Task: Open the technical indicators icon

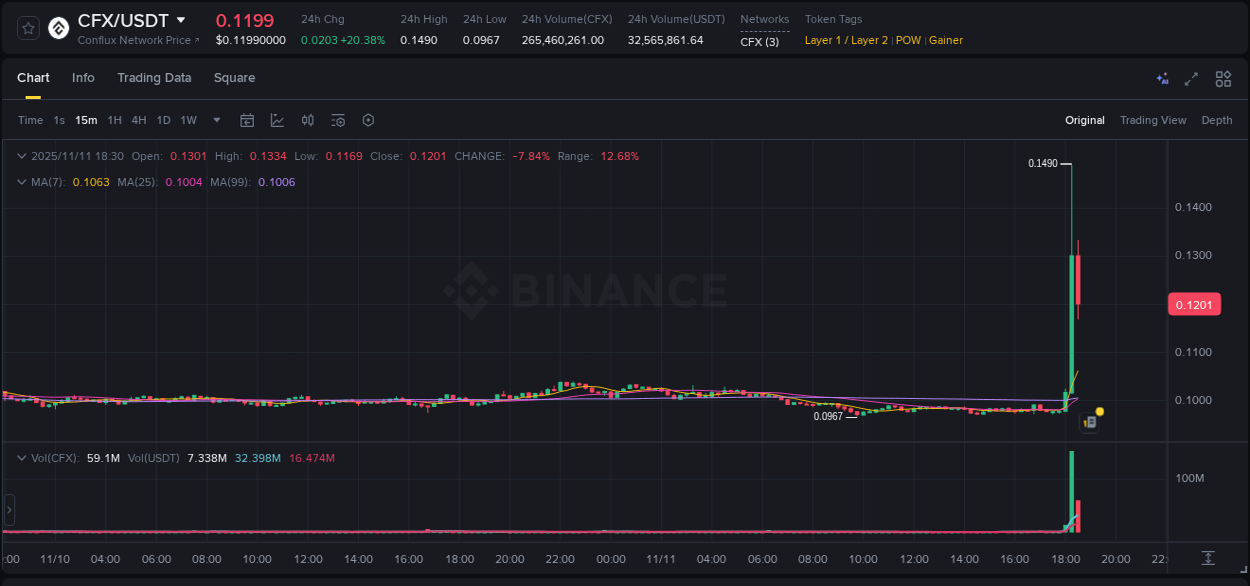Action: pyautogui.click(x=307, y=120)
